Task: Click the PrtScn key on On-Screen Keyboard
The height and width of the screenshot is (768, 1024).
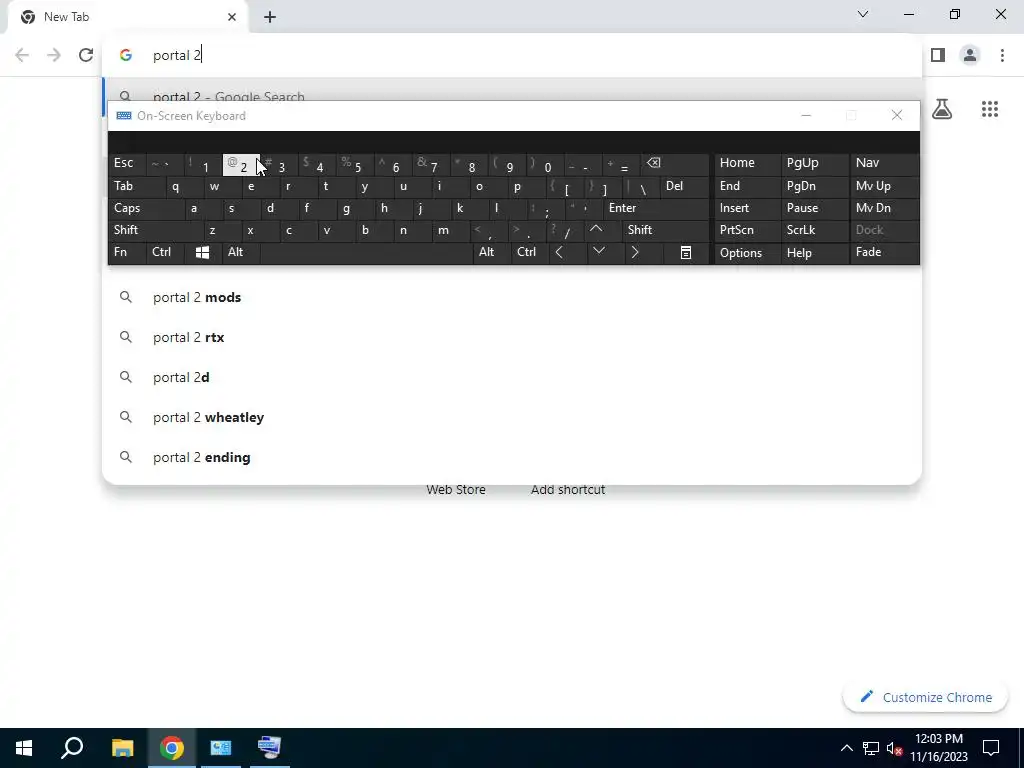Action: (747, 230)
